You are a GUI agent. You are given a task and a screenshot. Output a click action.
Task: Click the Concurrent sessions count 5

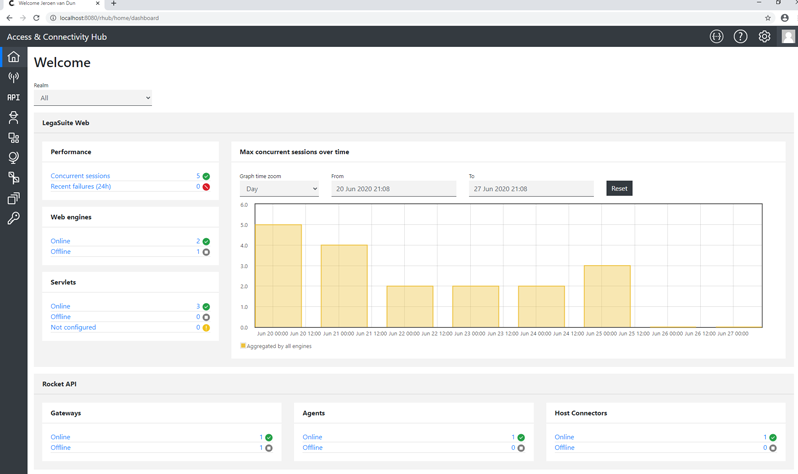(198, 176)
